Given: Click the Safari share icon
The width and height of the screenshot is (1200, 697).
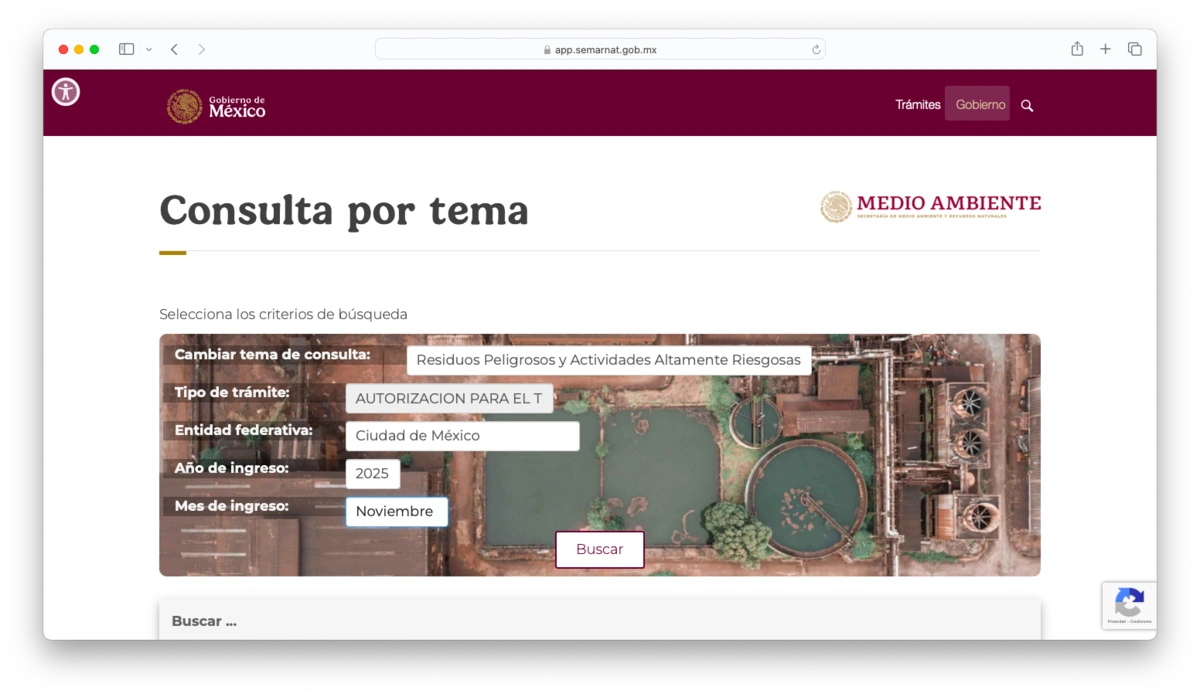Looking at the screenshot, I should pyautogui.click(x=1076, y=48).
